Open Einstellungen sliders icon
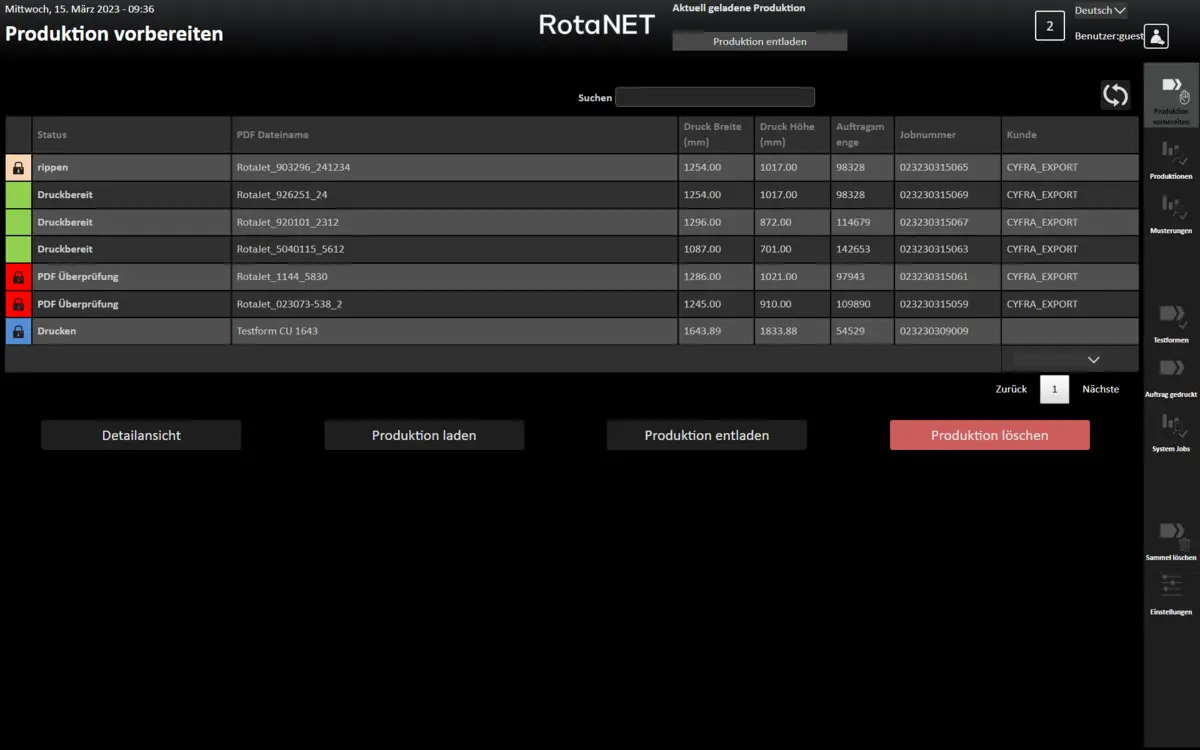Screen dimensions: 1200x750 click(1171, 590)
